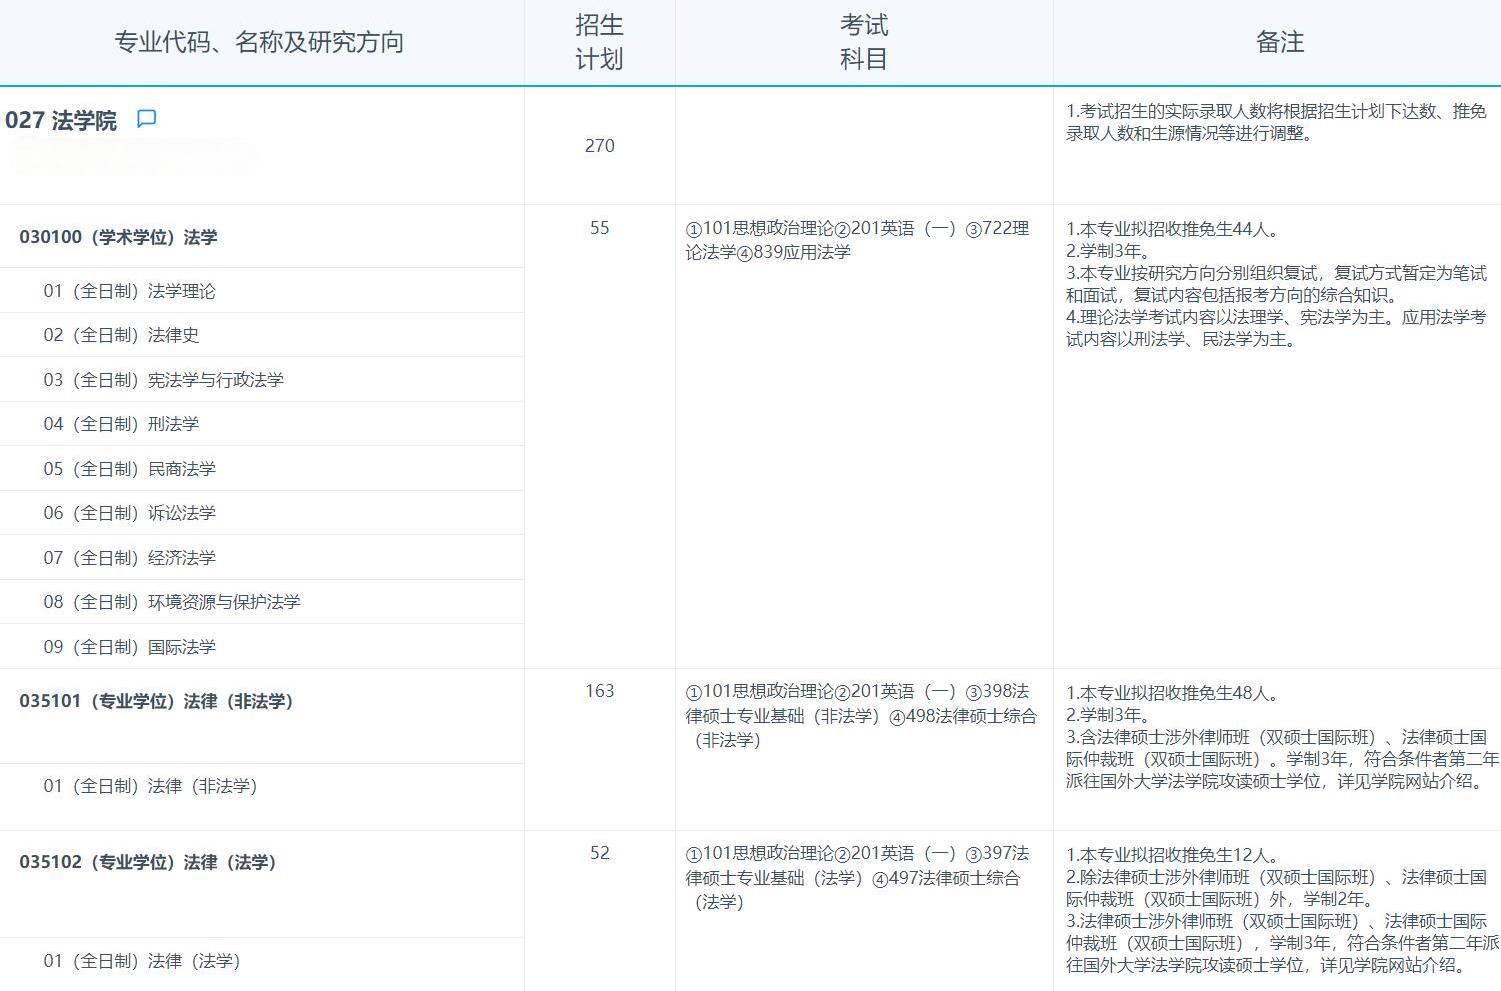Click the comment bubble icon beside 027 法学院
The width and height of the screenshot is (1501, 991).
146,118
